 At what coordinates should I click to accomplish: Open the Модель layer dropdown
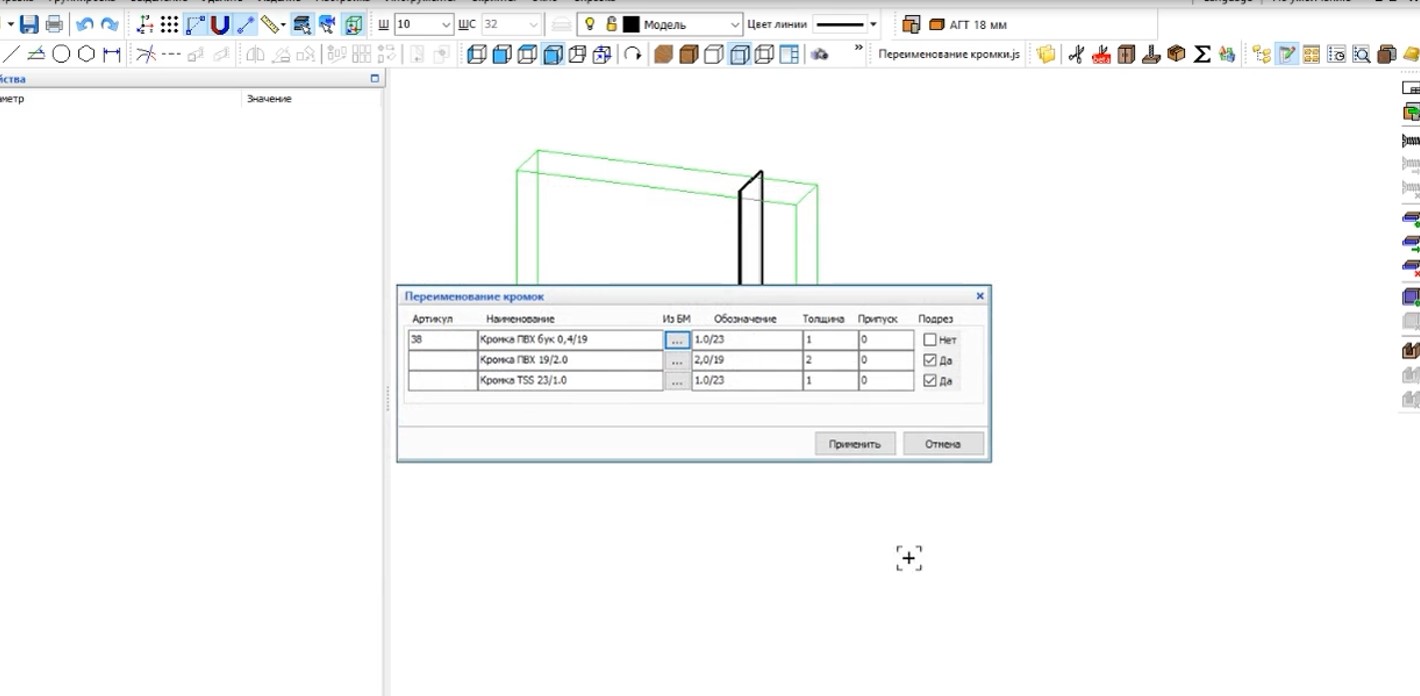coord(735,24)
